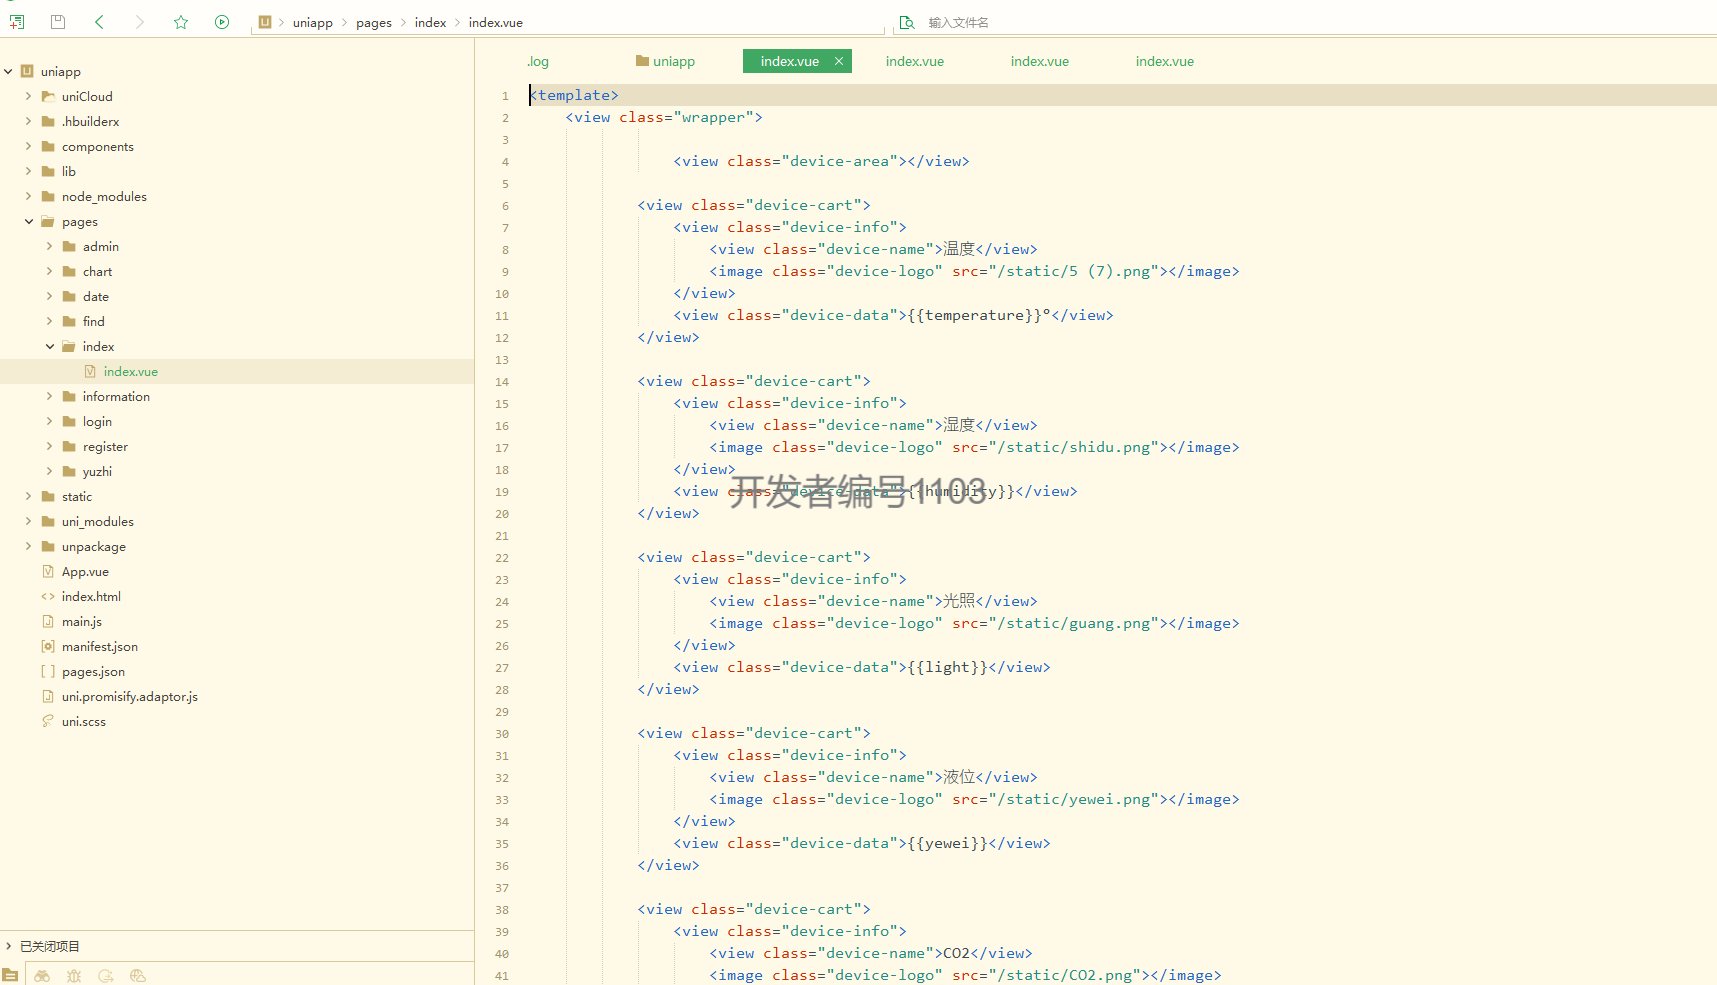1717x985 pixels.
Task: Go forward with the right arrow
Action: pos(139,22)
